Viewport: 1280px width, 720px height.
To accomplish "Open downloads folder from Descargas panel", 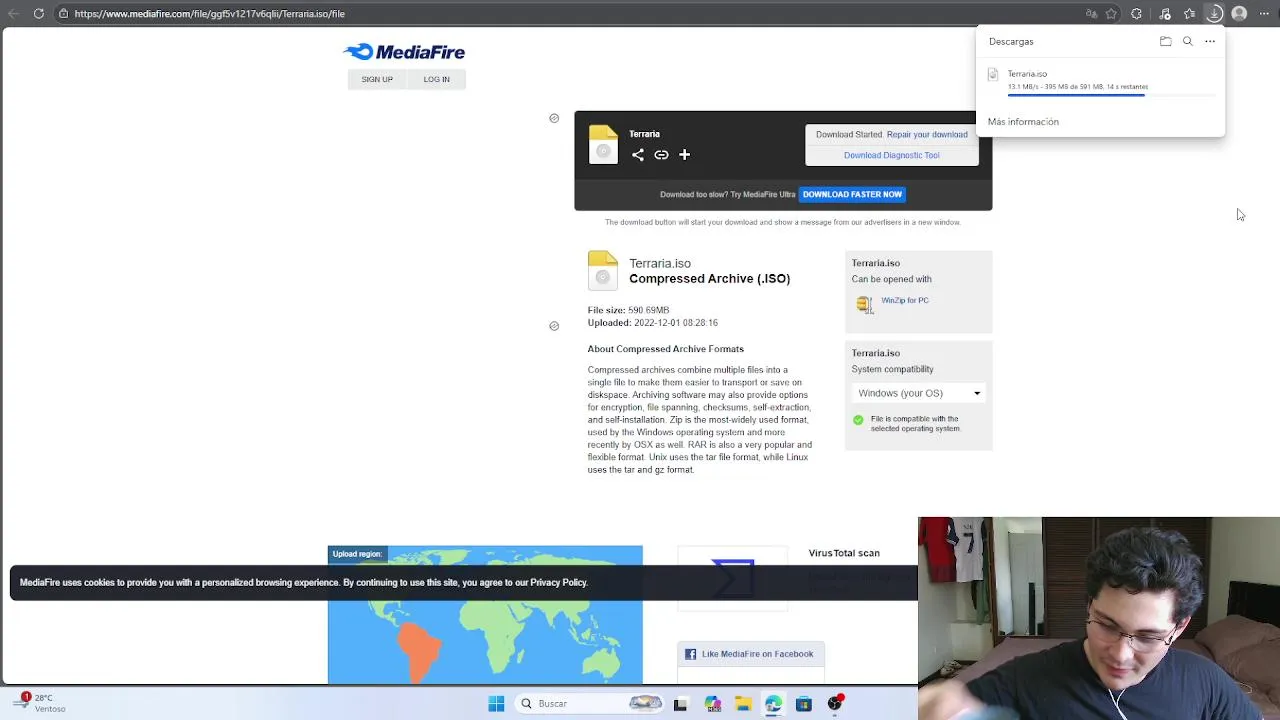I will [1165, 41].
